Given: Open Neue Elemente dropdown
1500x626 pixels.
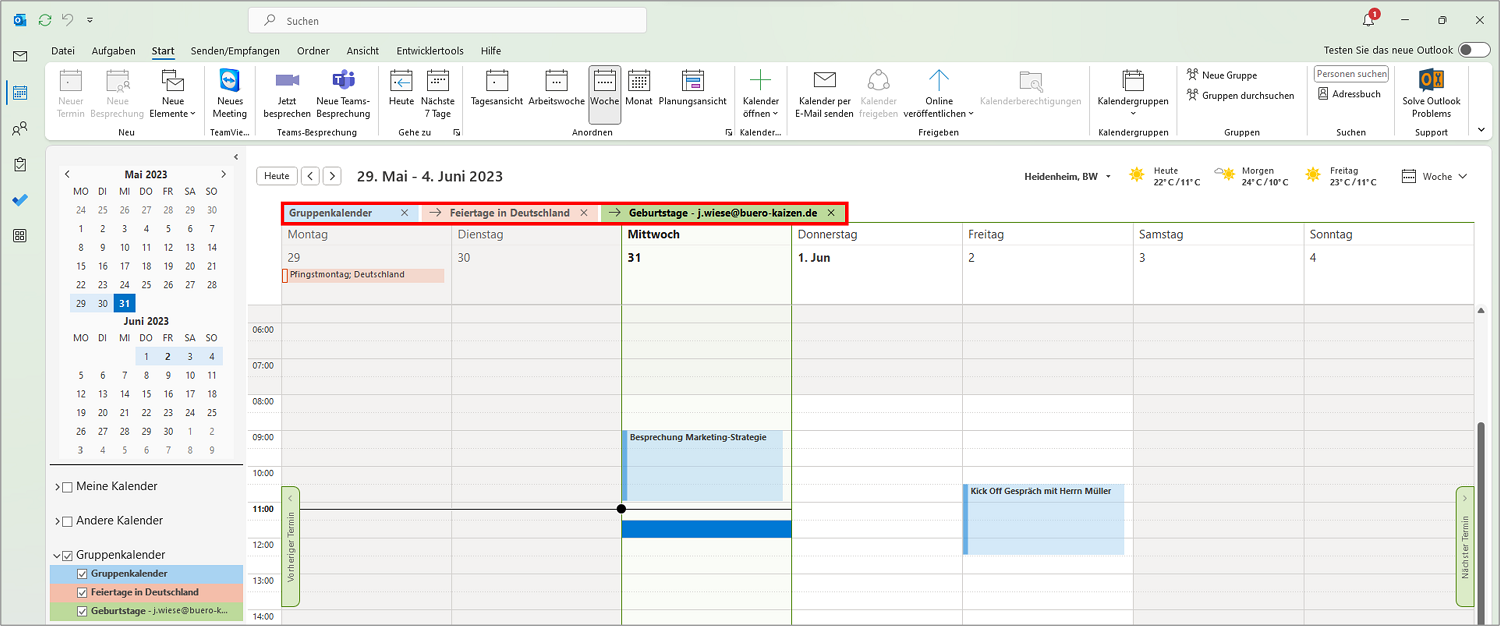Looking at the screenshot, I should pos(173,94).
